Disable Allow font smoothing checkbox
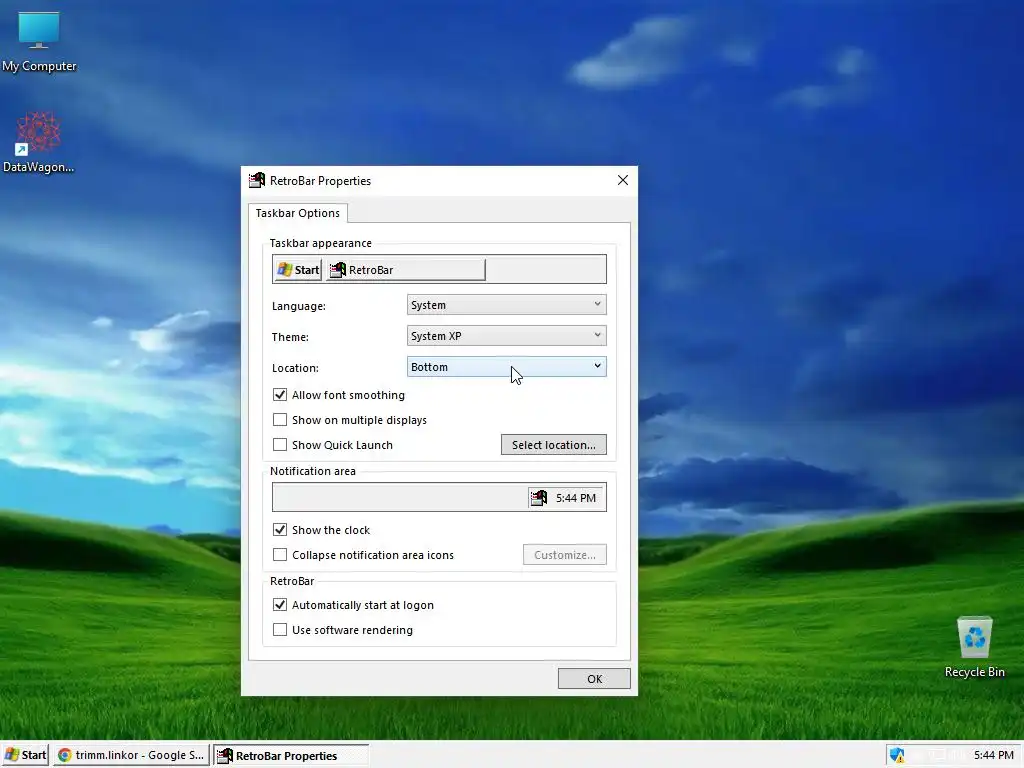This screenshot has width=1024, height=768. click(280, 395)
